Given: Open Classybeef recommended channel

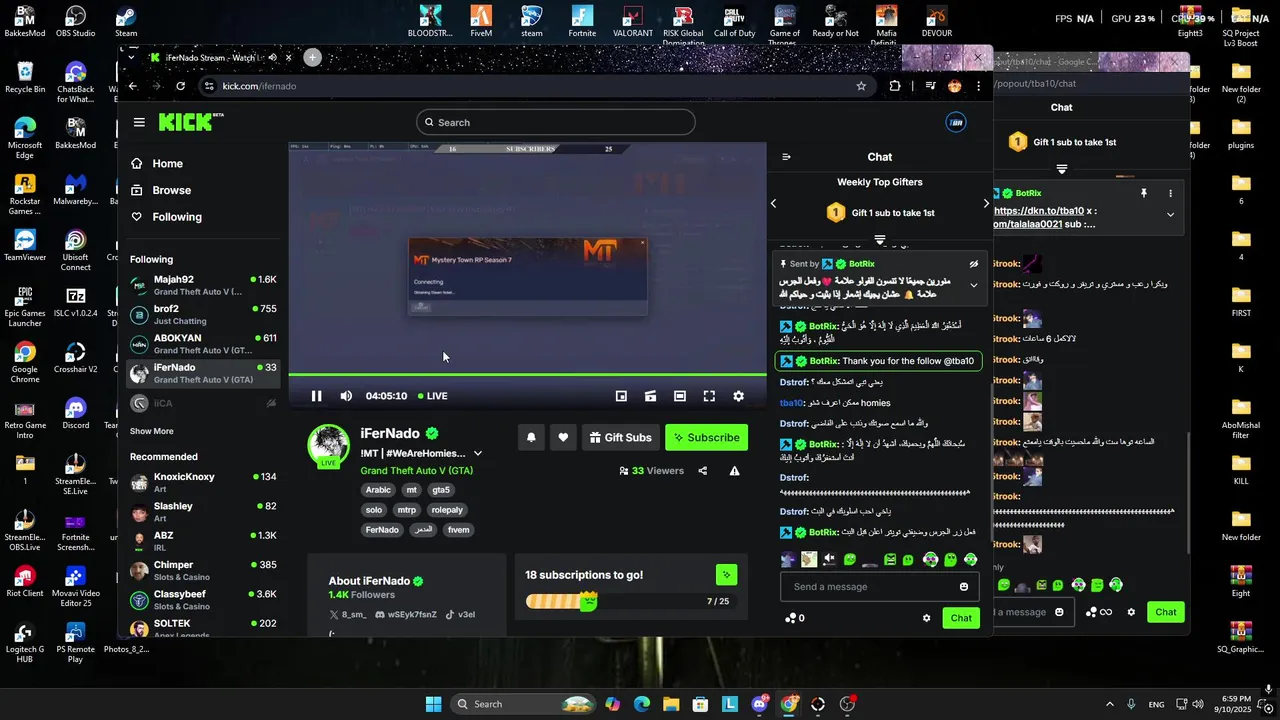Looking at the screenshot, I should (203, 599).
